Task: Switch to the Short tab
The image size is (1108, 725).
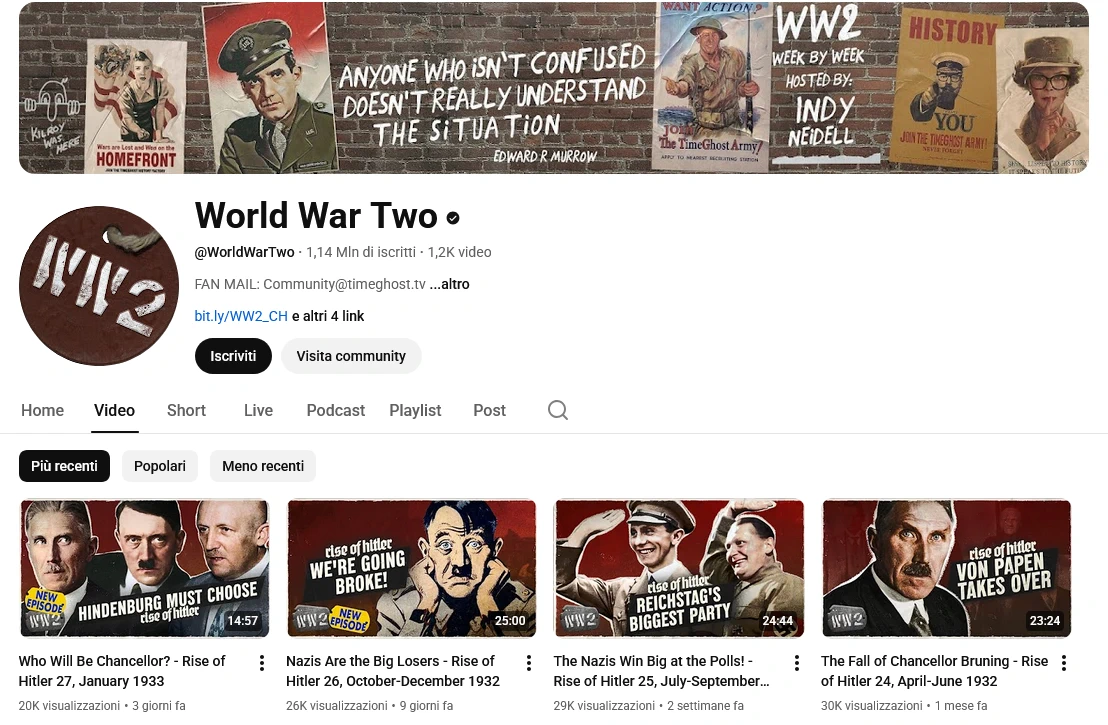Action: pos(186,411)
